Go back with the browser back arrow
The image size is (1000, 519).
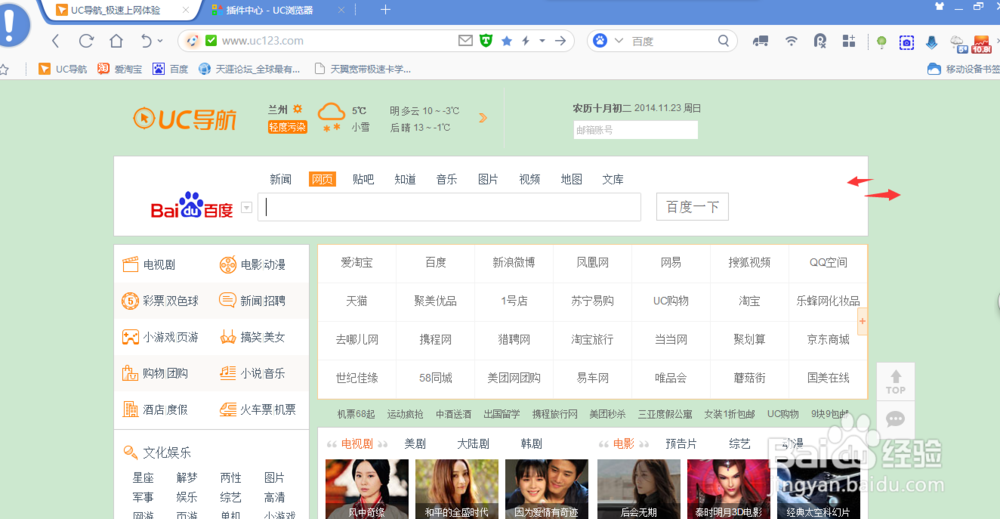tap(55, 41)
